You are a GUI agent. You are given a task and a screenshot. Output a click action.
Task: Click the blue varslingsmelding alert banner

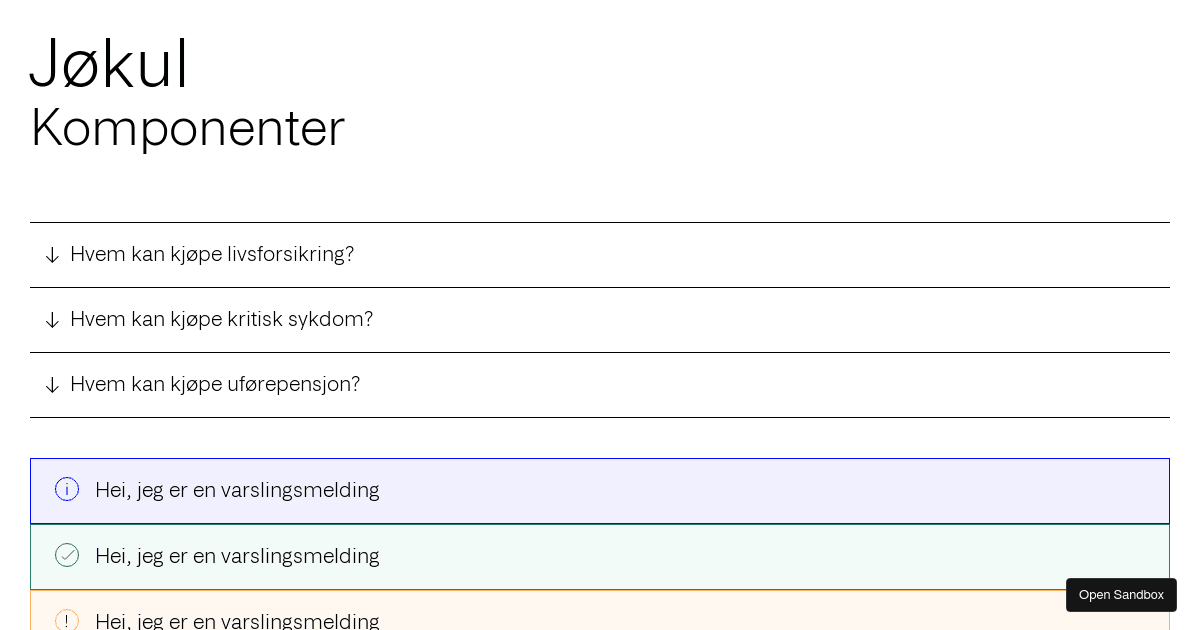coord(600,489)
